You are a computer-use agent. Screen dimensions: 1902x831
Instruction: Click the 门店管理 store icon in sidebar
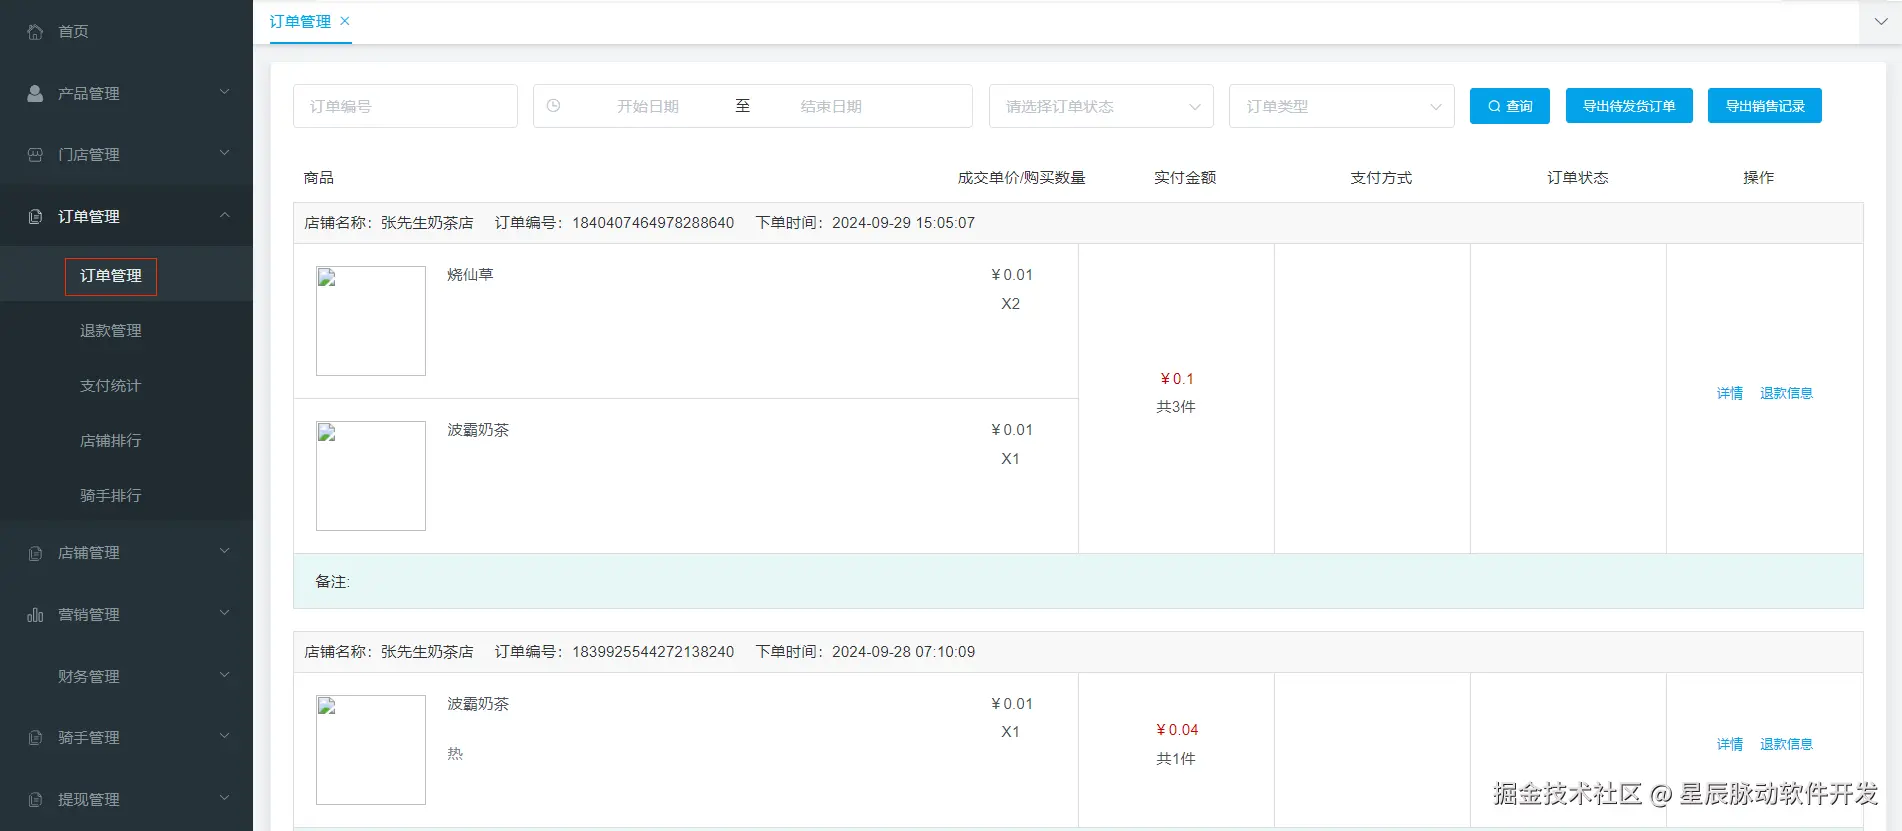click(x=35, y=155)
